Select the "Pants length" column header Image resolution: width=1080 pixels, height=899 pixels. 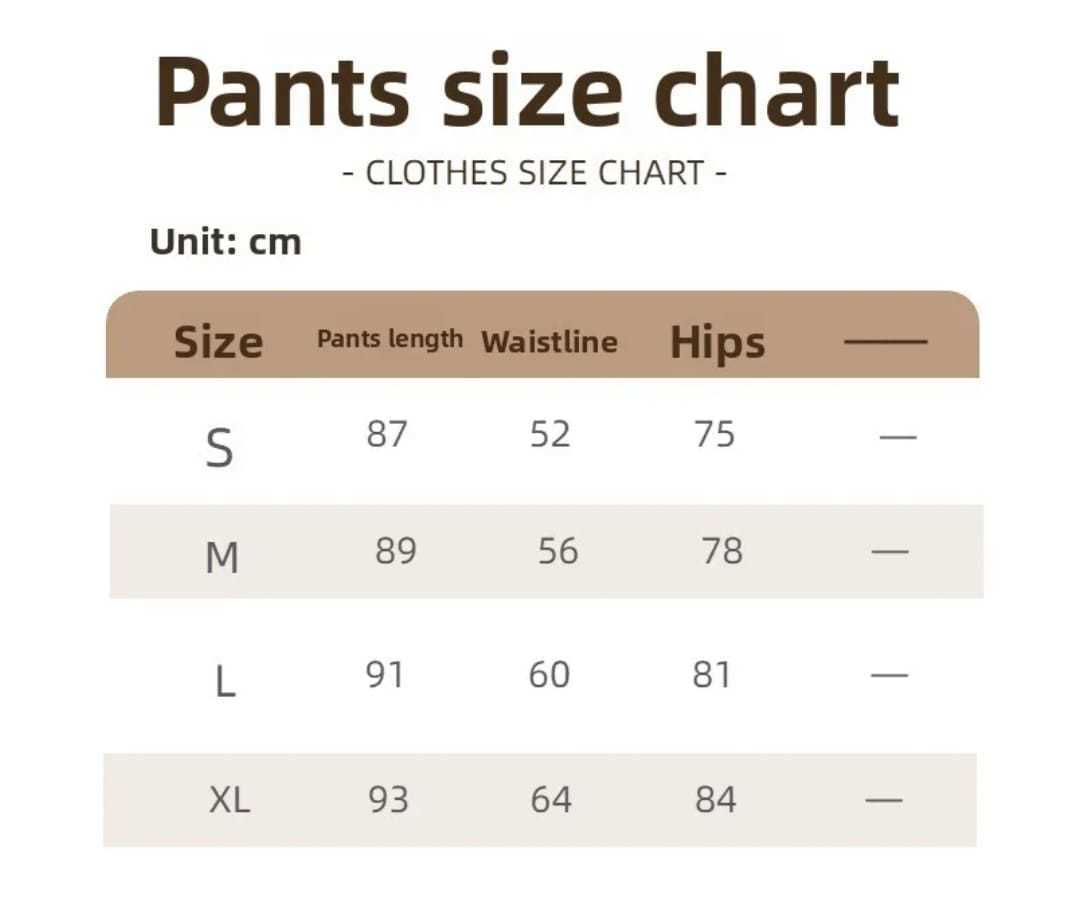point(389,339)
